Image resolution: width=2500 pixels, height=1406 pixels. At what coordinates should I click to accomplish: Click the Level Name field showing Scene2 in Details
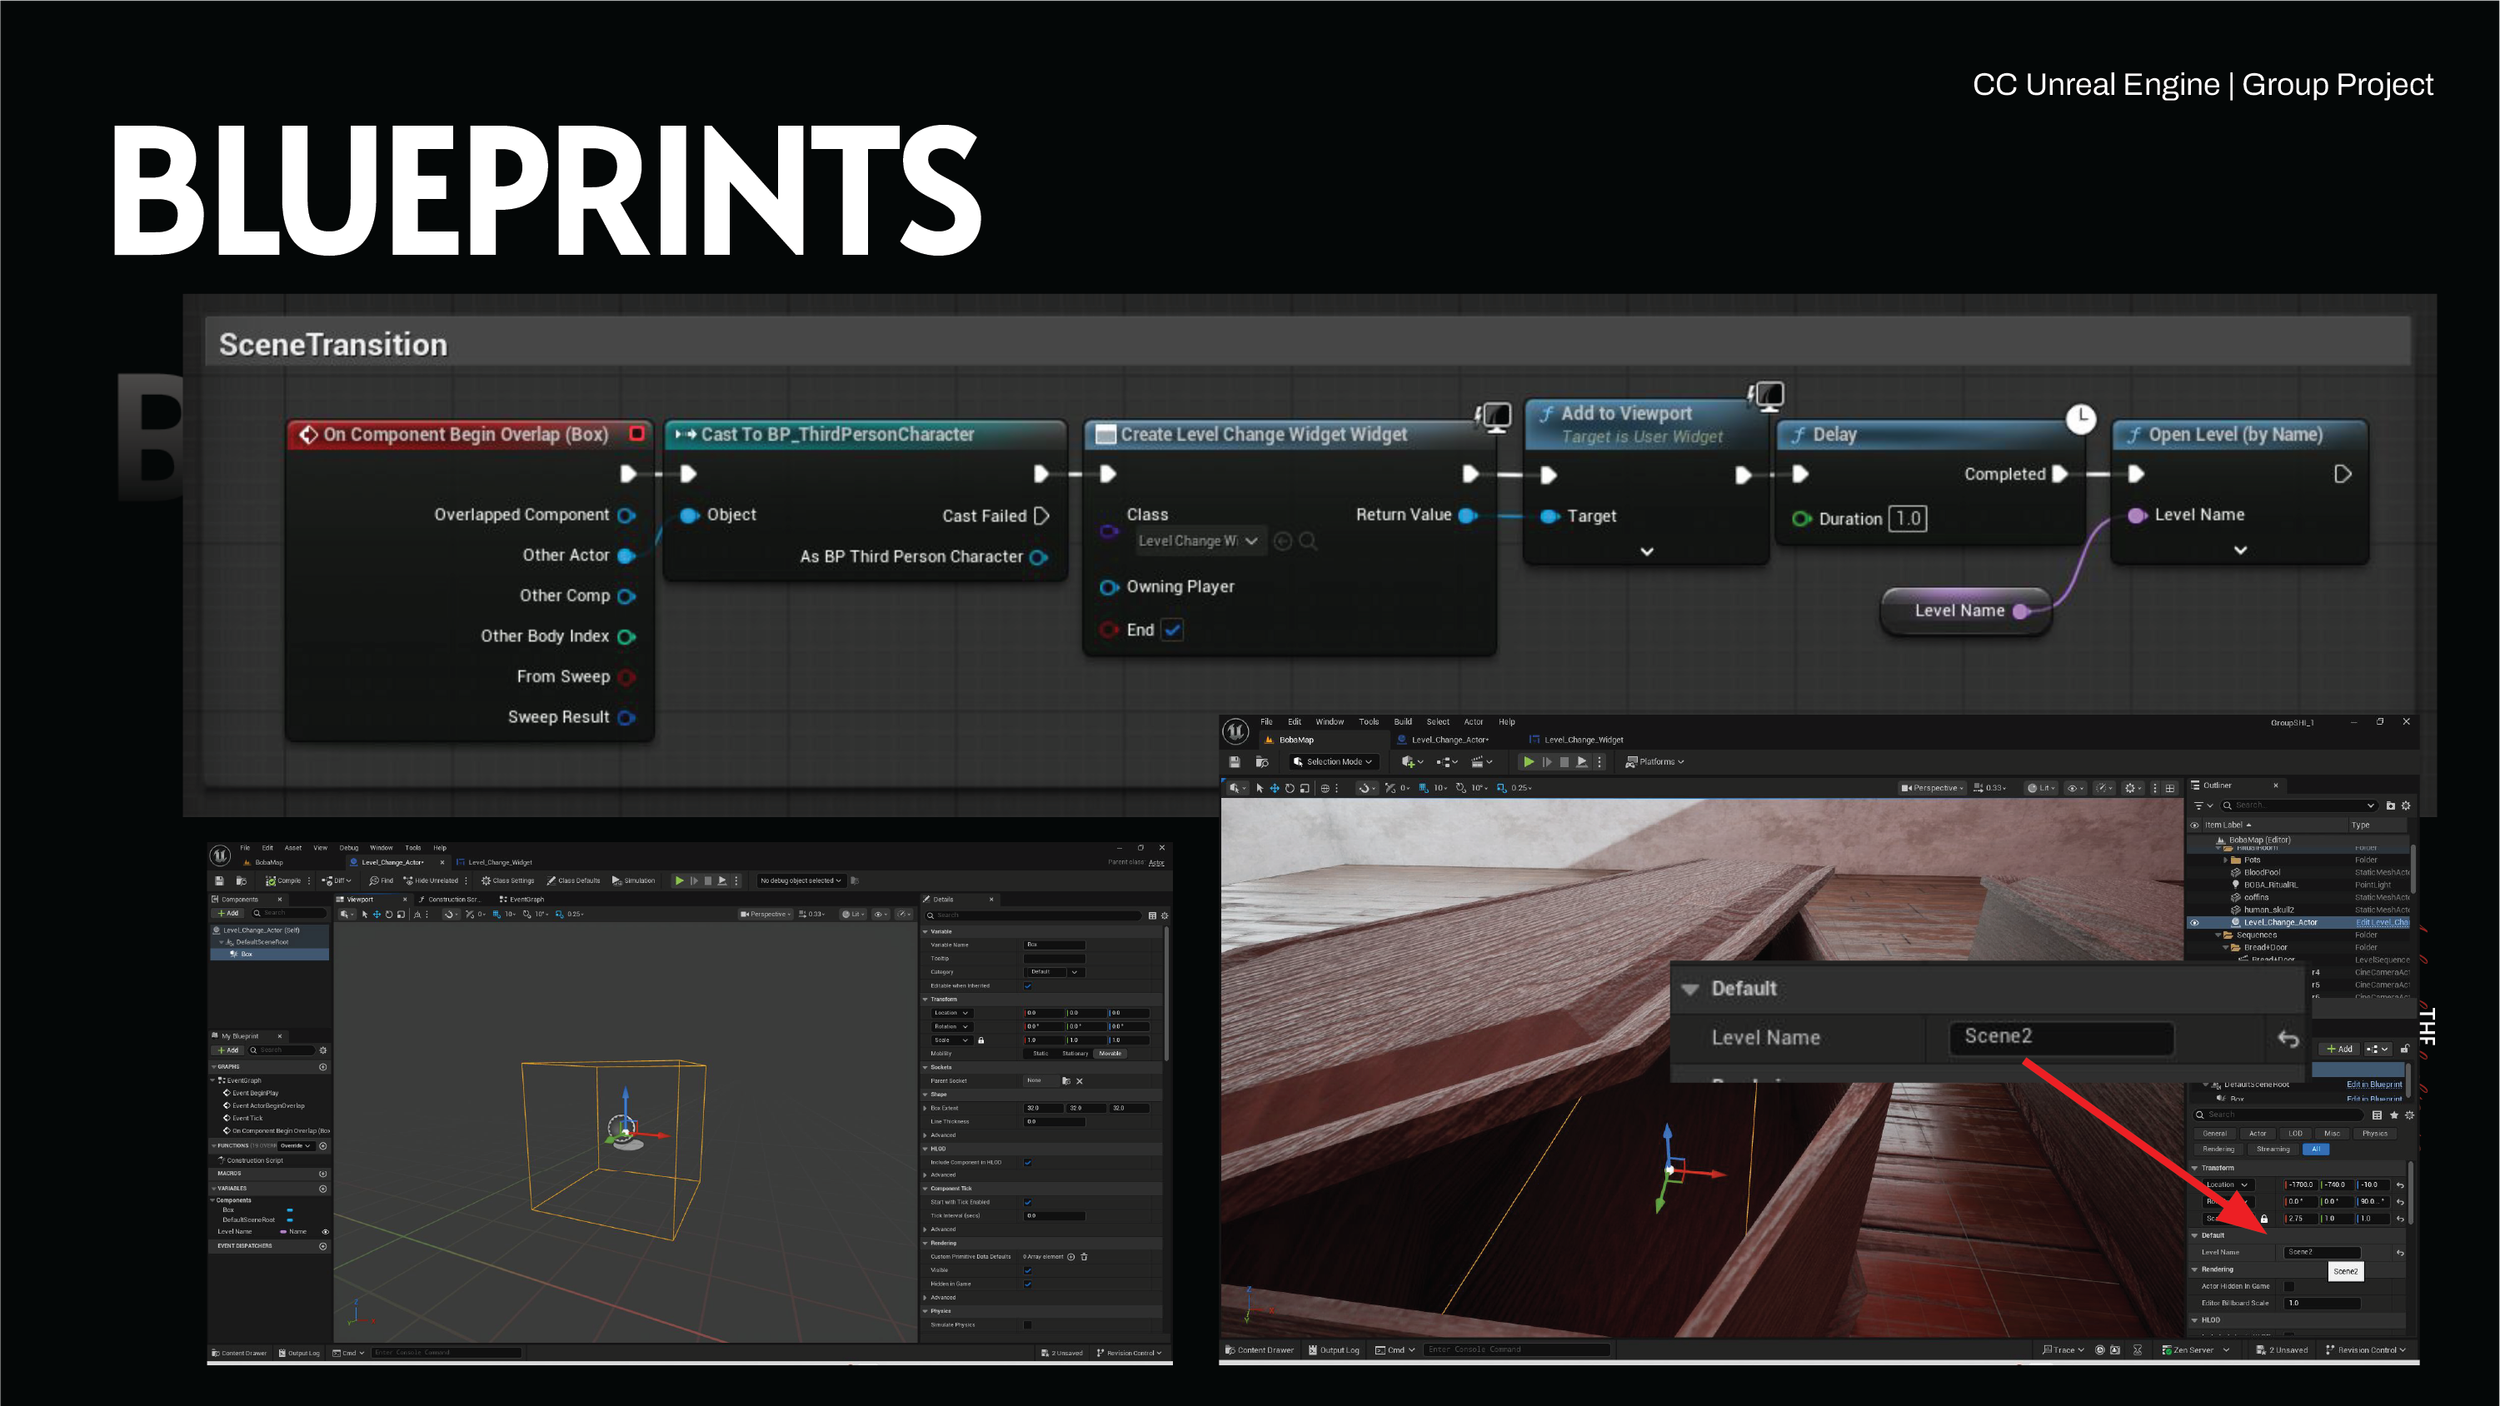pyautogui.click(x=2322, y=1252)
